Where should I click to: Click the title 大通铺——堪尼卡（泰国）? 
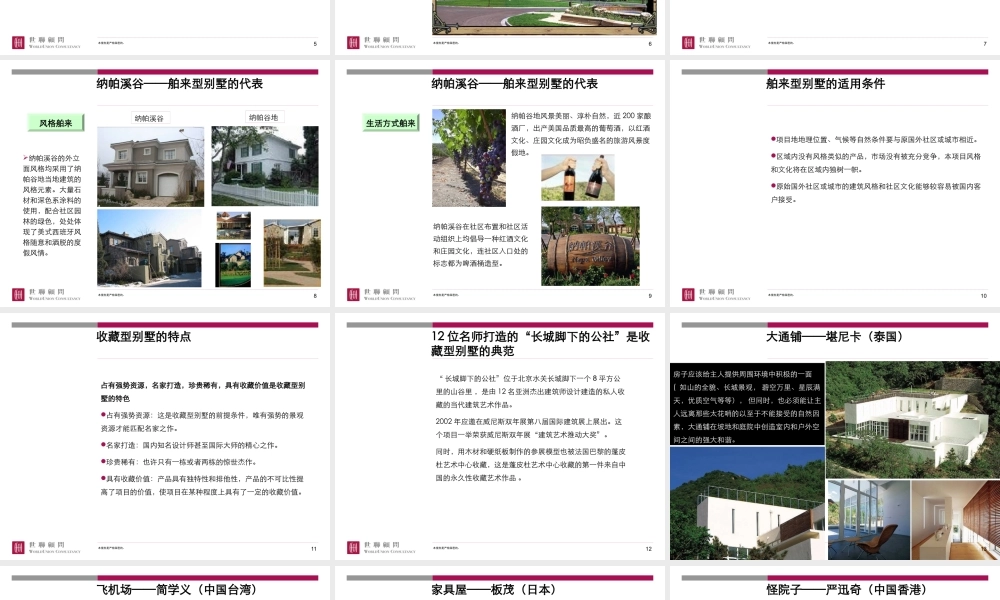[x=835, y=337]
